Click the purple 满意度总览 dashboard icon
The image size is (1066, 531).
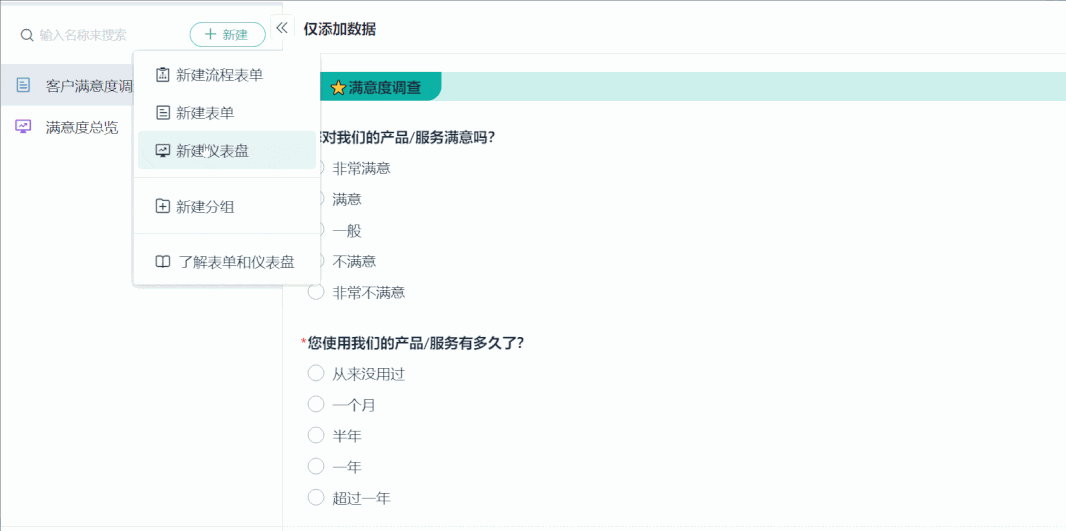pyautogui.click(x=23, y=126)
